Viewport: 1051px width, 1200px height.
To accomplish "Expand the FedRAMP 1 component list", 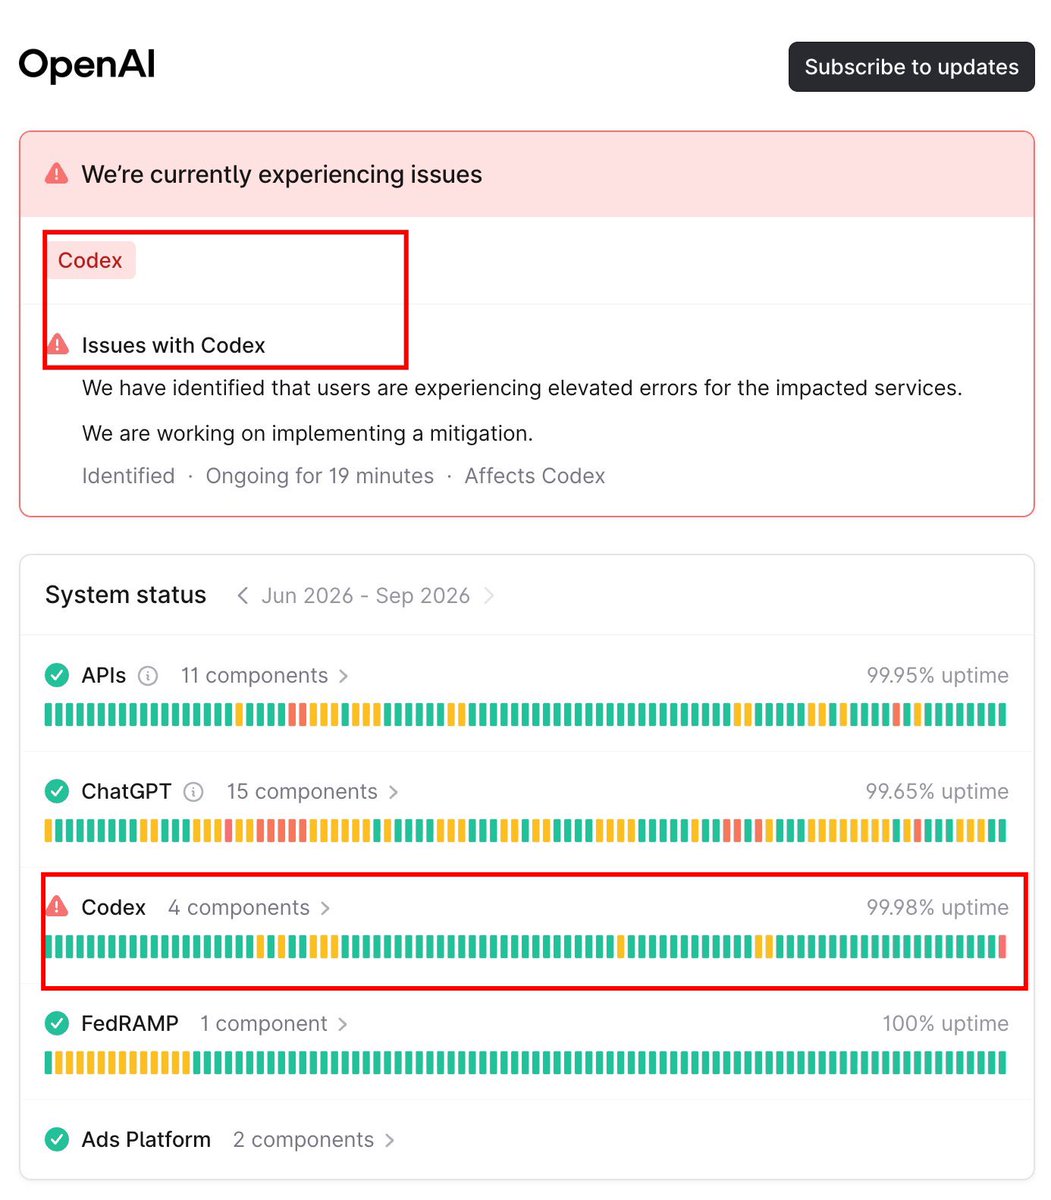I will (274, 1024).
